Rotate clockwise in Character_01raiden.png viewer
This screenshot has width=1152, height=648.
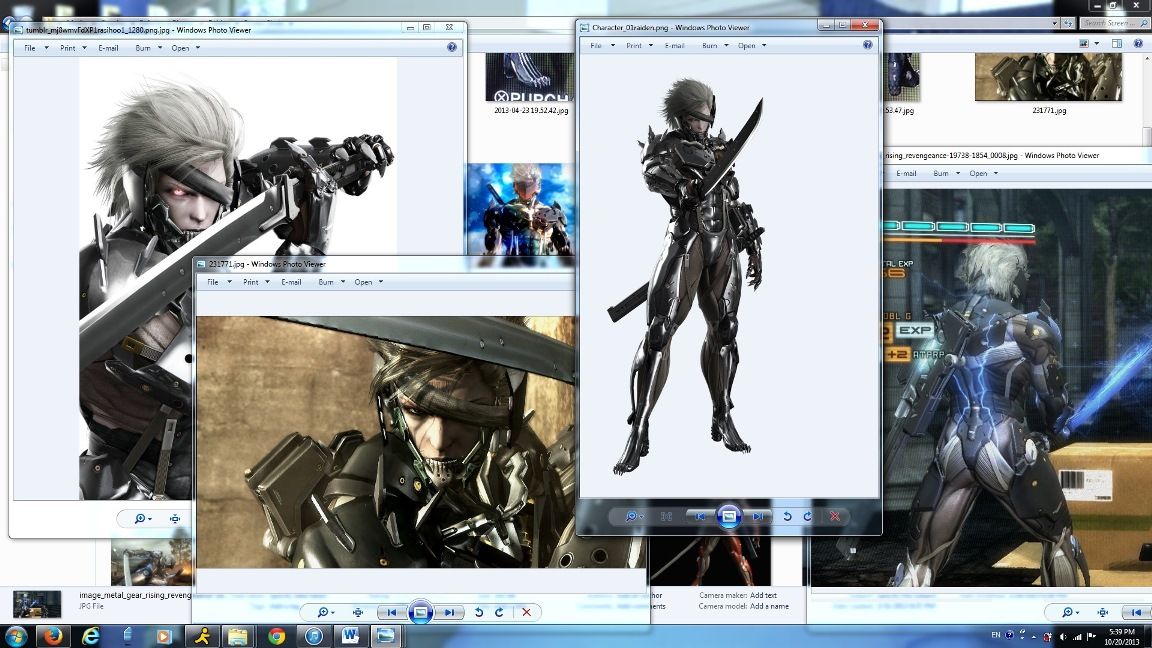[807, 516]
